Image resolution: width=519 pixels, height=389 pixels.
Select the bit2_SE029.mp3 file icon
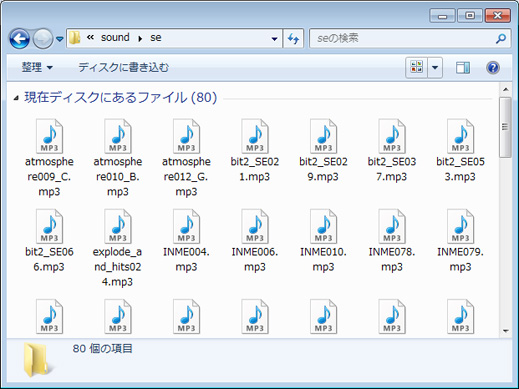click(x=323, y=136)
